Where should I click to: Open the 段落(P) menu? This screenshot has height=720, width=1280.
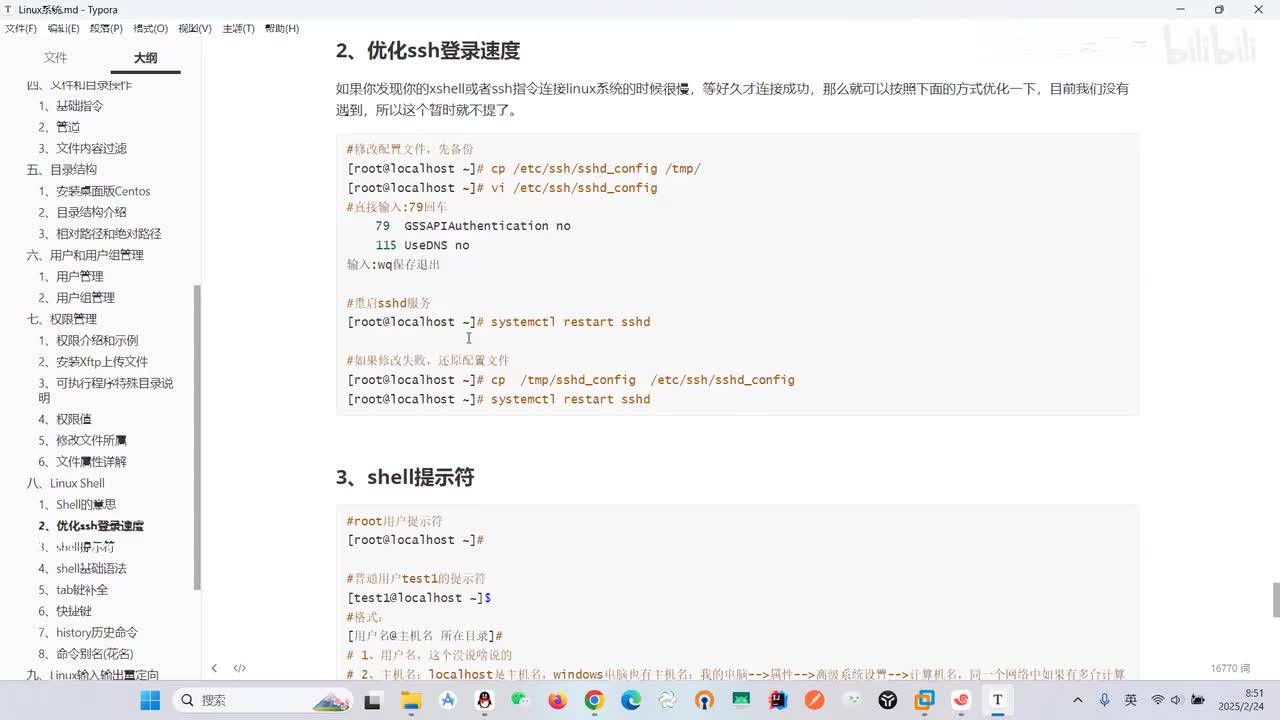coord(107,29)
